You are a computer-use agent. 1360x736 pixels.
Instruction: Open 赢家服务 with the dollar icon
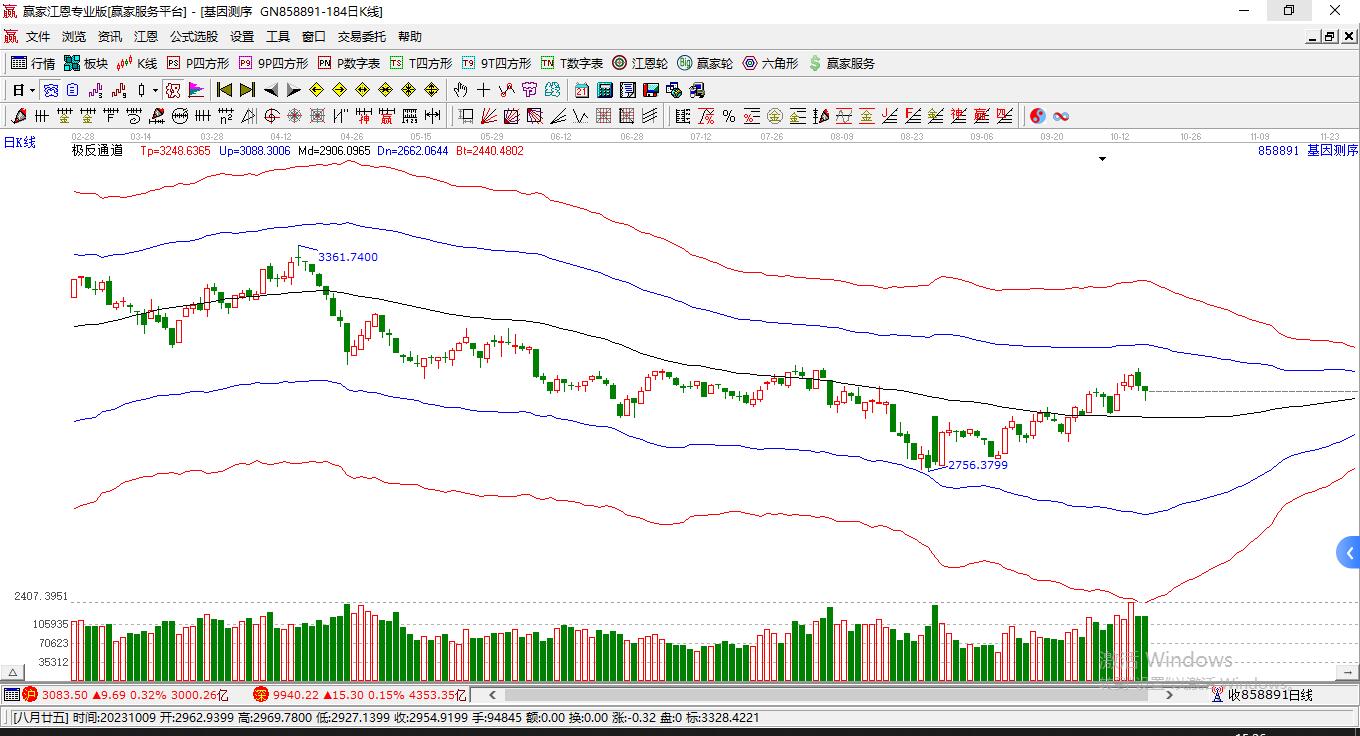pyautogui.click(x=842, y=63)
